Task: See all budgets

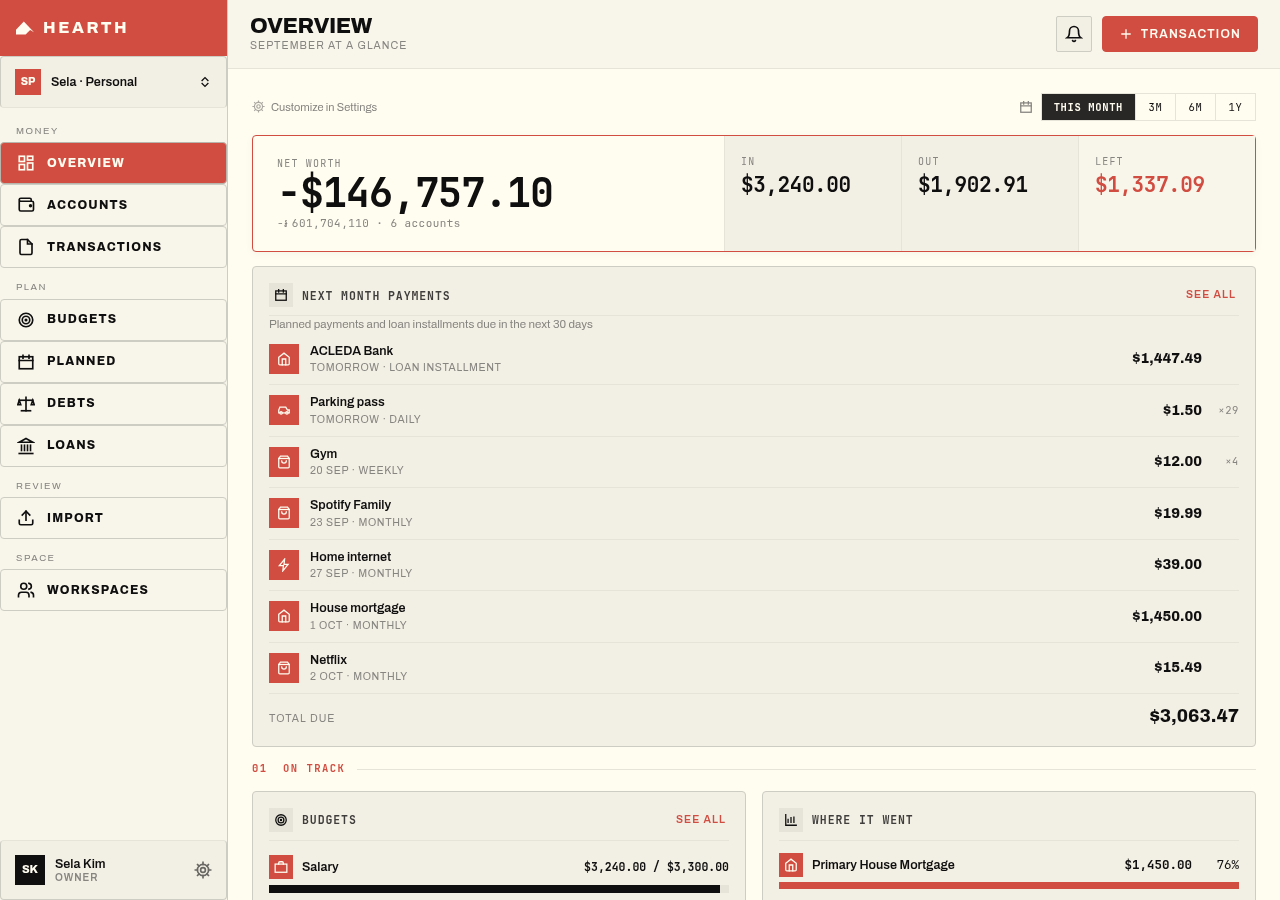Action: pyautogui.click(x=701, y=820)
